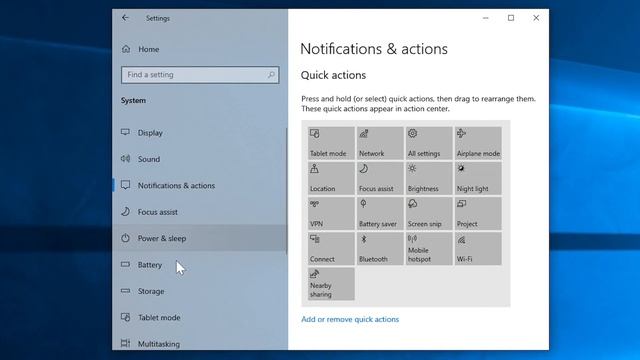Select the Wi-Fi quick action tile
The height and width of the screenshot is (360, 640).
pos(478,249)
